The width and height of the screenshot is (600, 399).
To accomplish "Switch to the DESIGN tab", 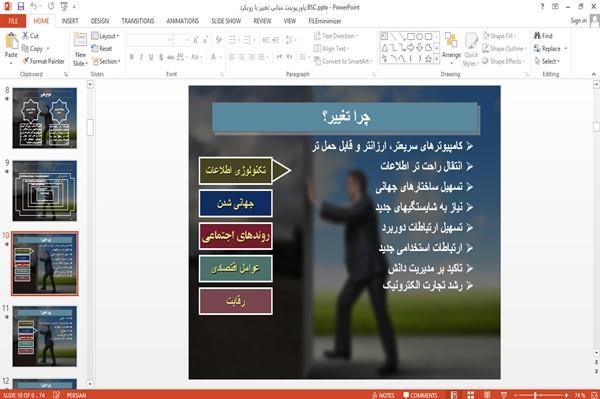I will click(100, 21).
